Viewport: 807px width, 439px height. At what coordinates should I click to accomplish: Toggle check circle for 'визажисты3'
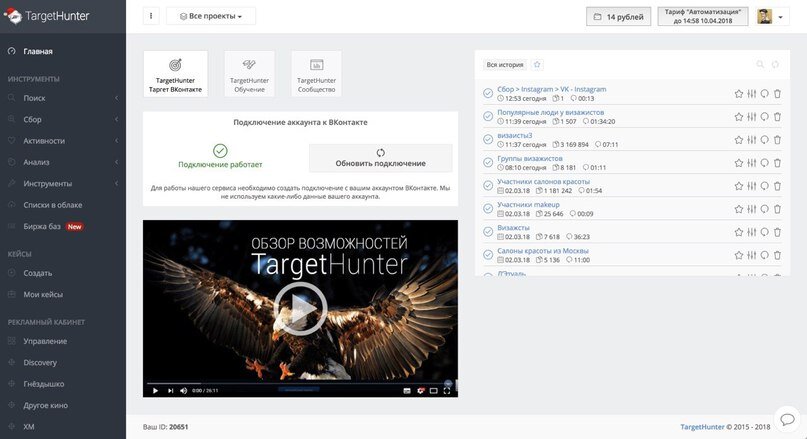[x=488, y=139]
